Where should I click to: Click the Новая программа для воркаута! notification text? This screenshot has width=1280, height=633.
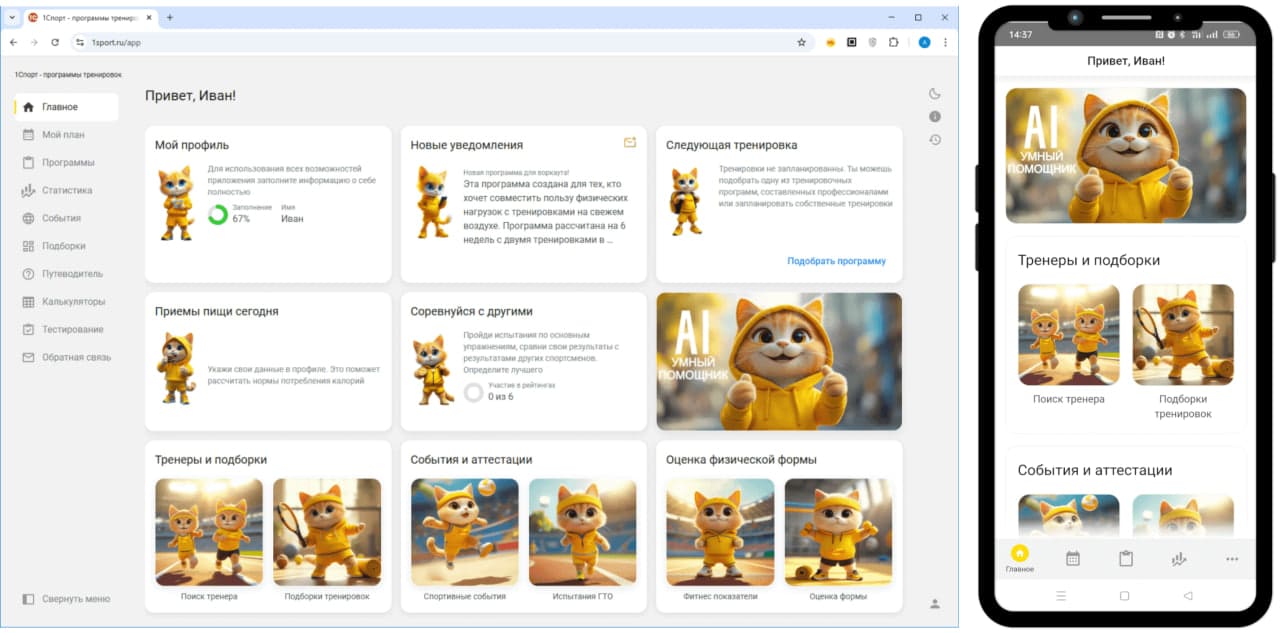(x=516, y=172)
